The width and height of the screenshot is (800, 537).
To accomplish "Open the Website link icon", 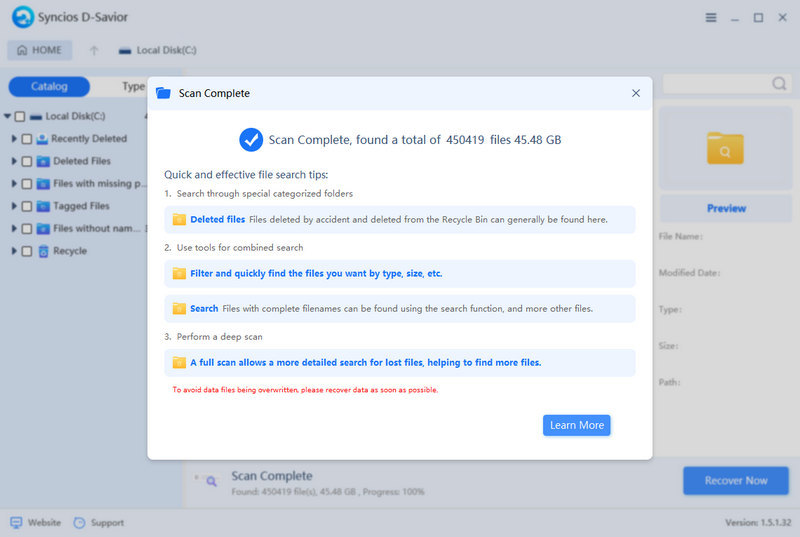I will pyautogui.click(x=16, y=522).
